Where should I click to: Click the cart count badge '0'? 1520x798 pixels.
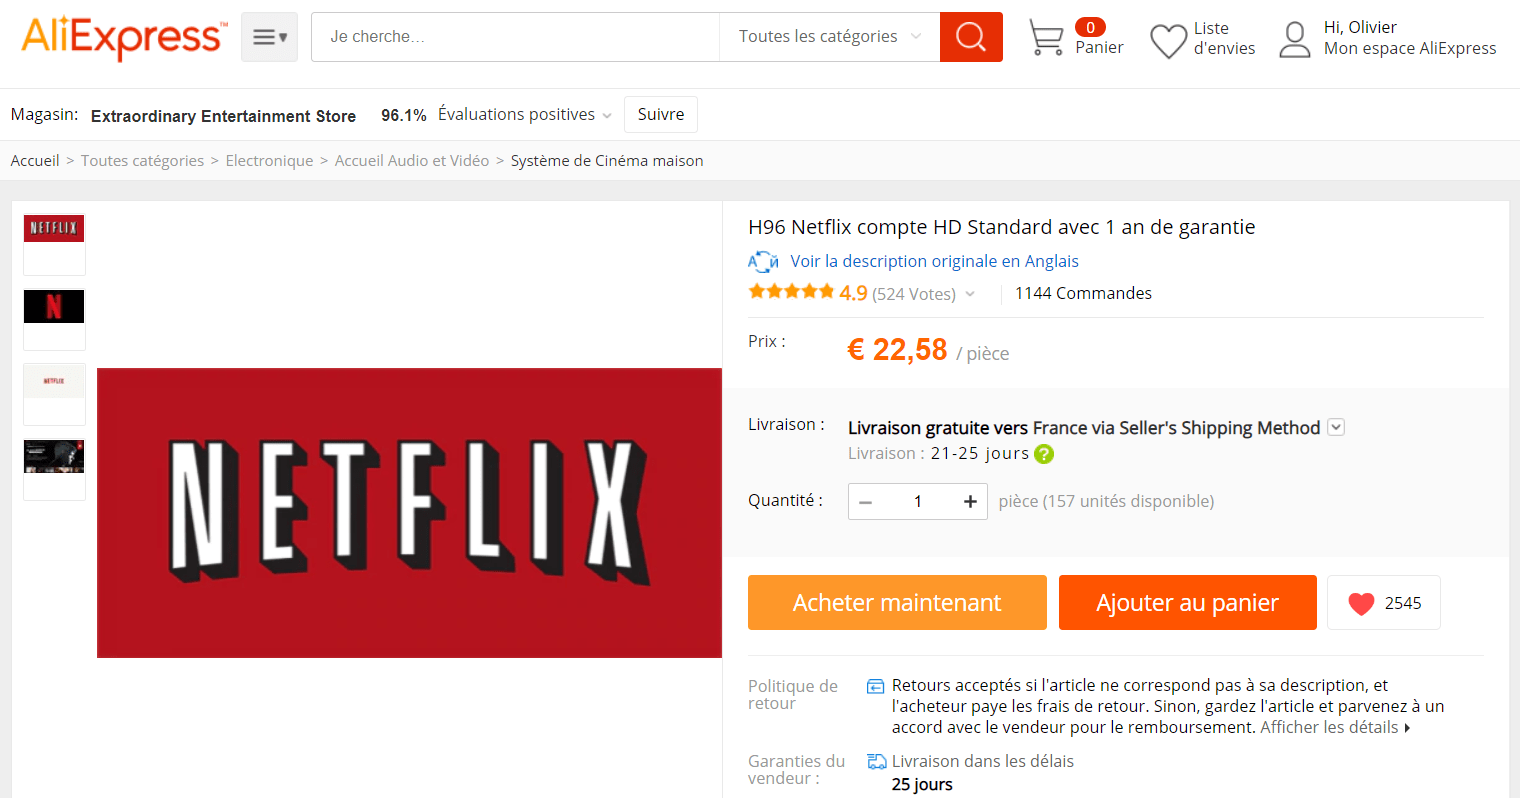pos(1090,27)
